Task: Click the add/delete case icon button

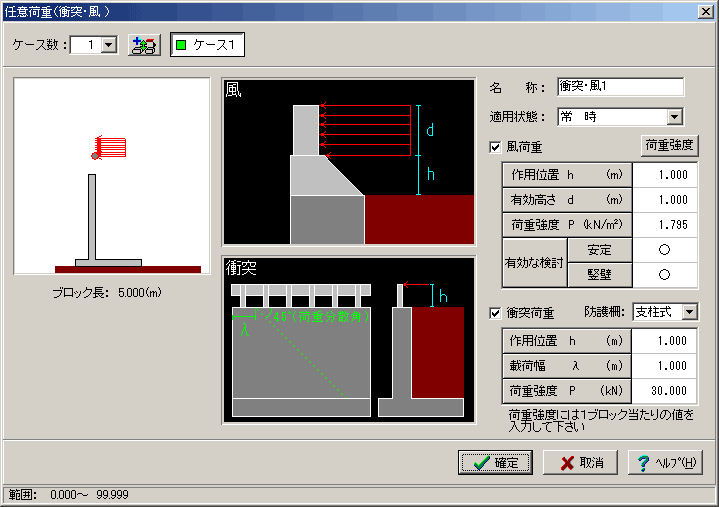Action: (144, 45)
